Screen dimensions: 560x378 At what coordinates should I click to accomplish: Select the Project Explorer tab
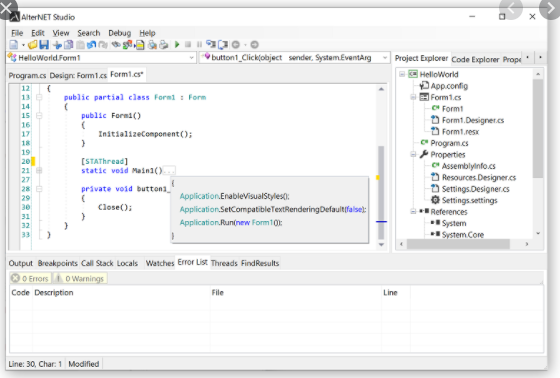click(421, 58)
